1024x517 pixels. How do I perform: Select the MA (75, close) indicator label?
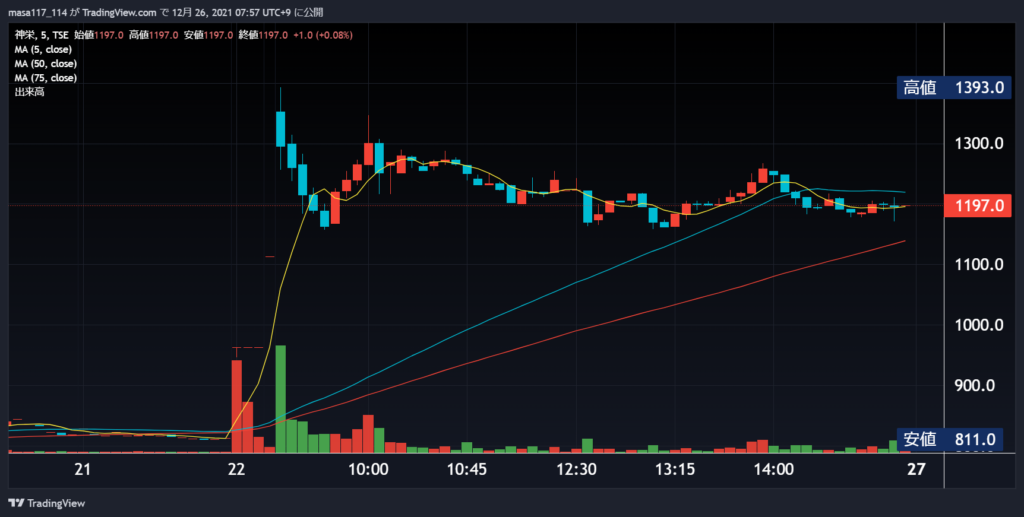tap(46, 78)
